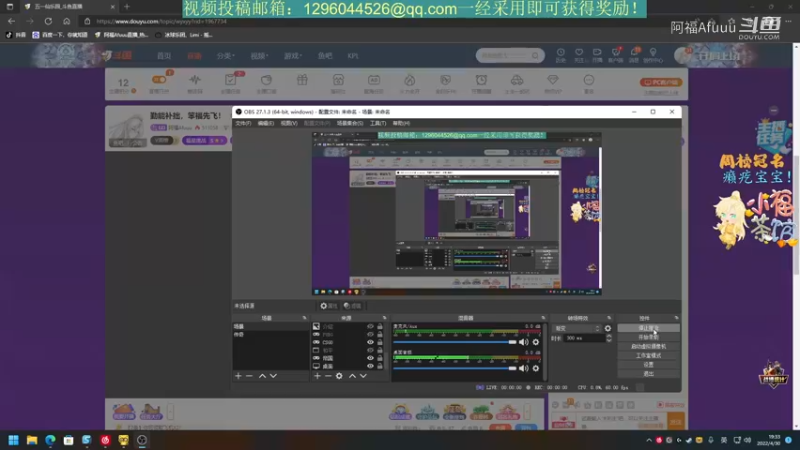The image size is (800, 450).
Task: Open OBS 工具(T) menu
Action: 378,123
